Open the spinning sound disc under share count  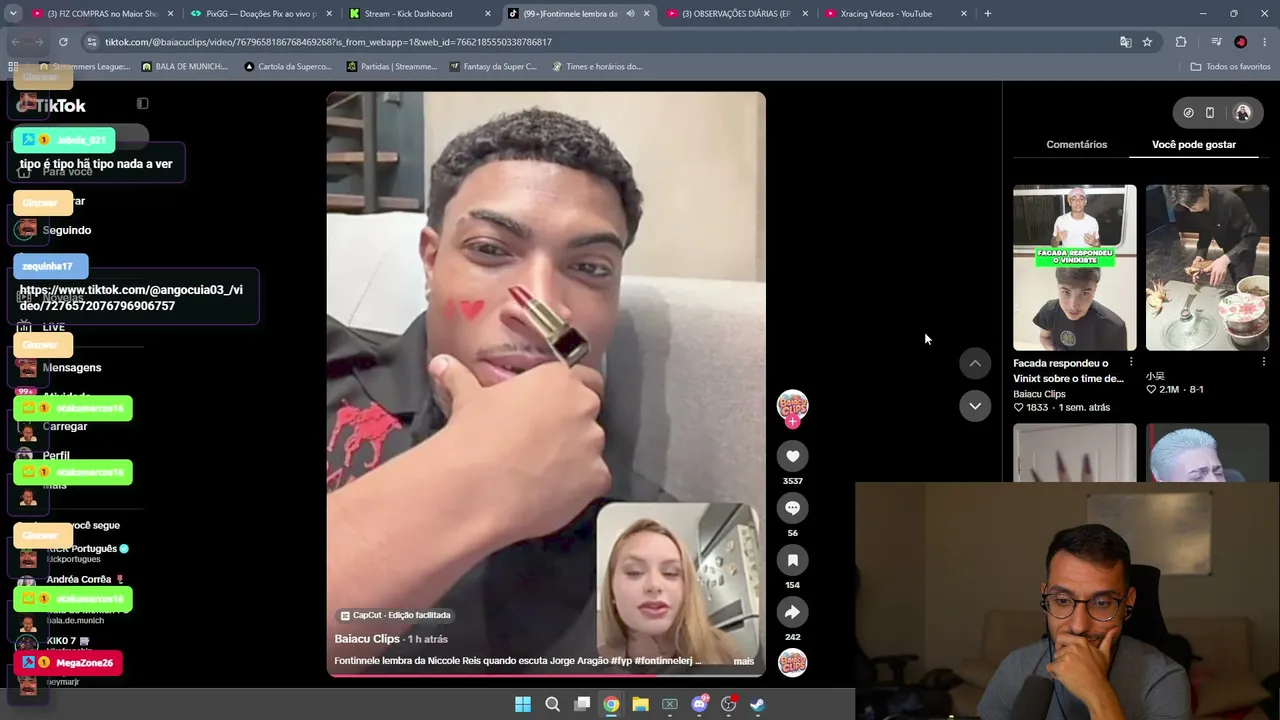tap(792, 662)
